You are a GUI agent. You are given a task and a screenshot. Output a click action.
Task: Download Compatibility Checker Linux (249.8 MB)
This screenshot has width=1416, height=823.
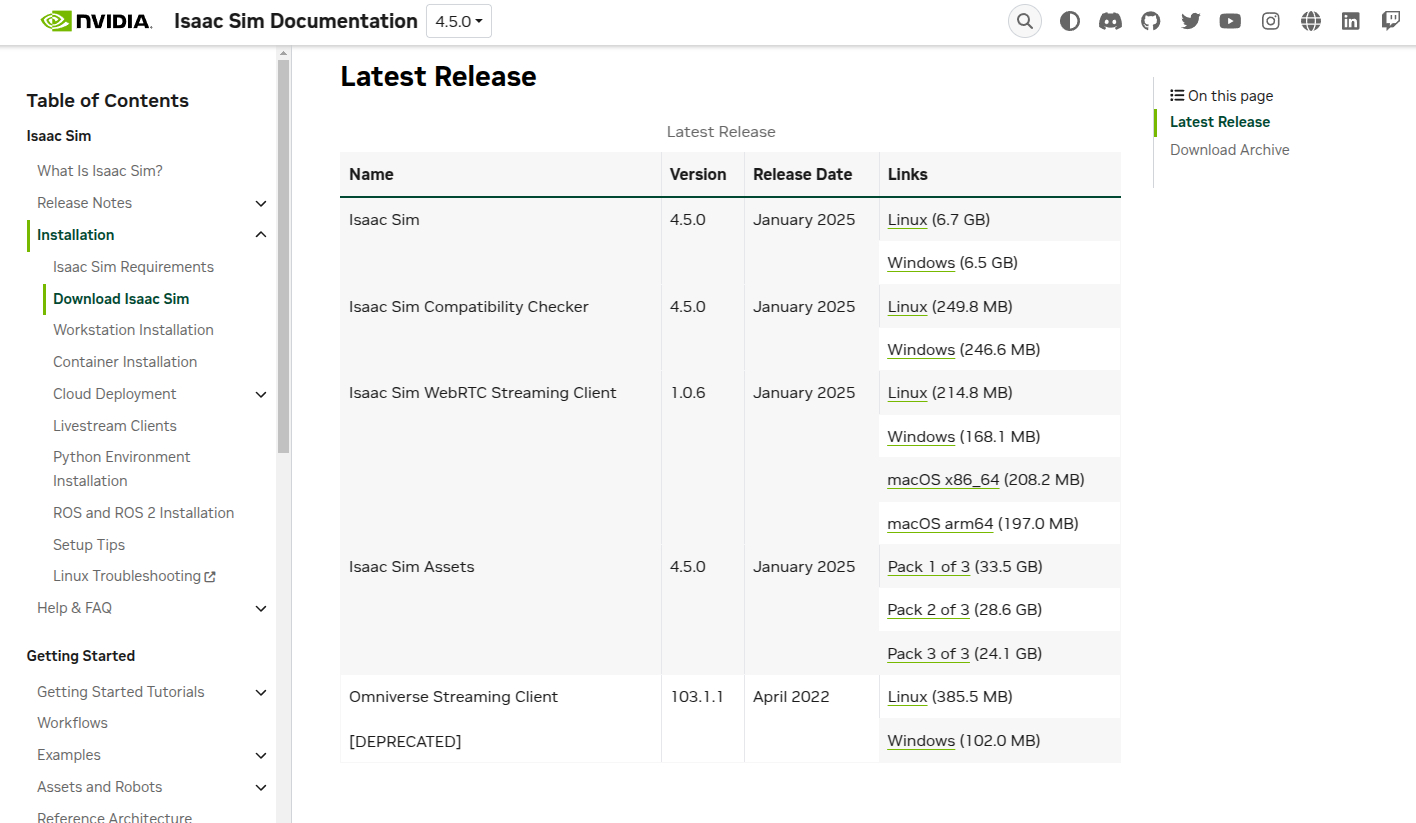coord(907,307)
